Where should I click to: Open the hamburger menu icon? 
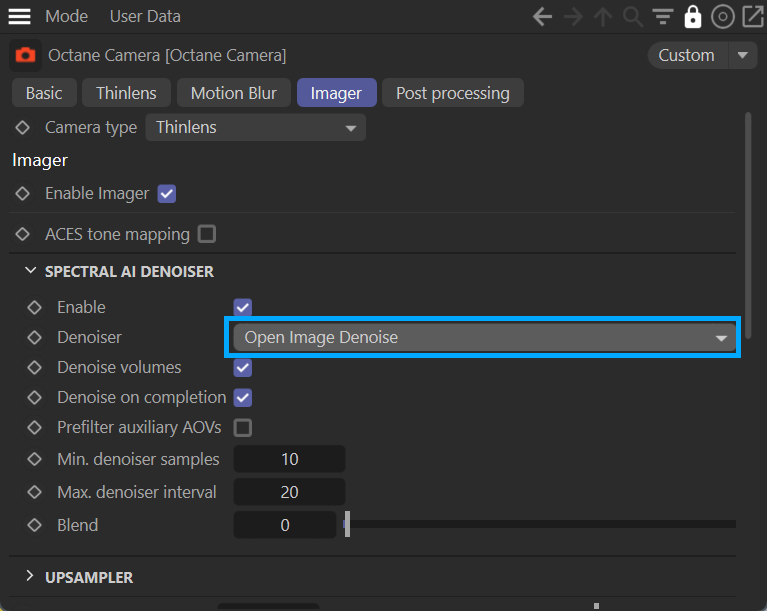click(20, 17)
